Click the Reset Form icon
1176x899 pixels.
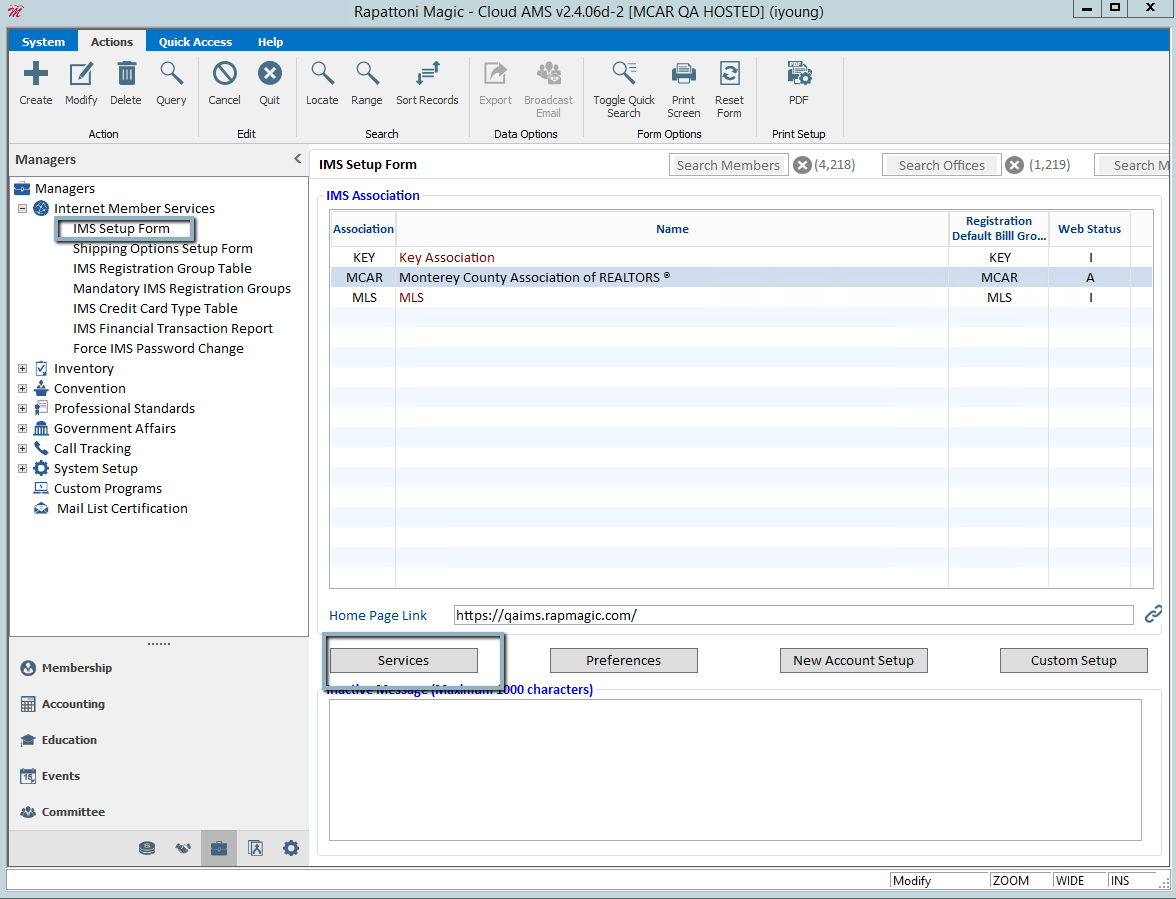[x=729, y=74]
